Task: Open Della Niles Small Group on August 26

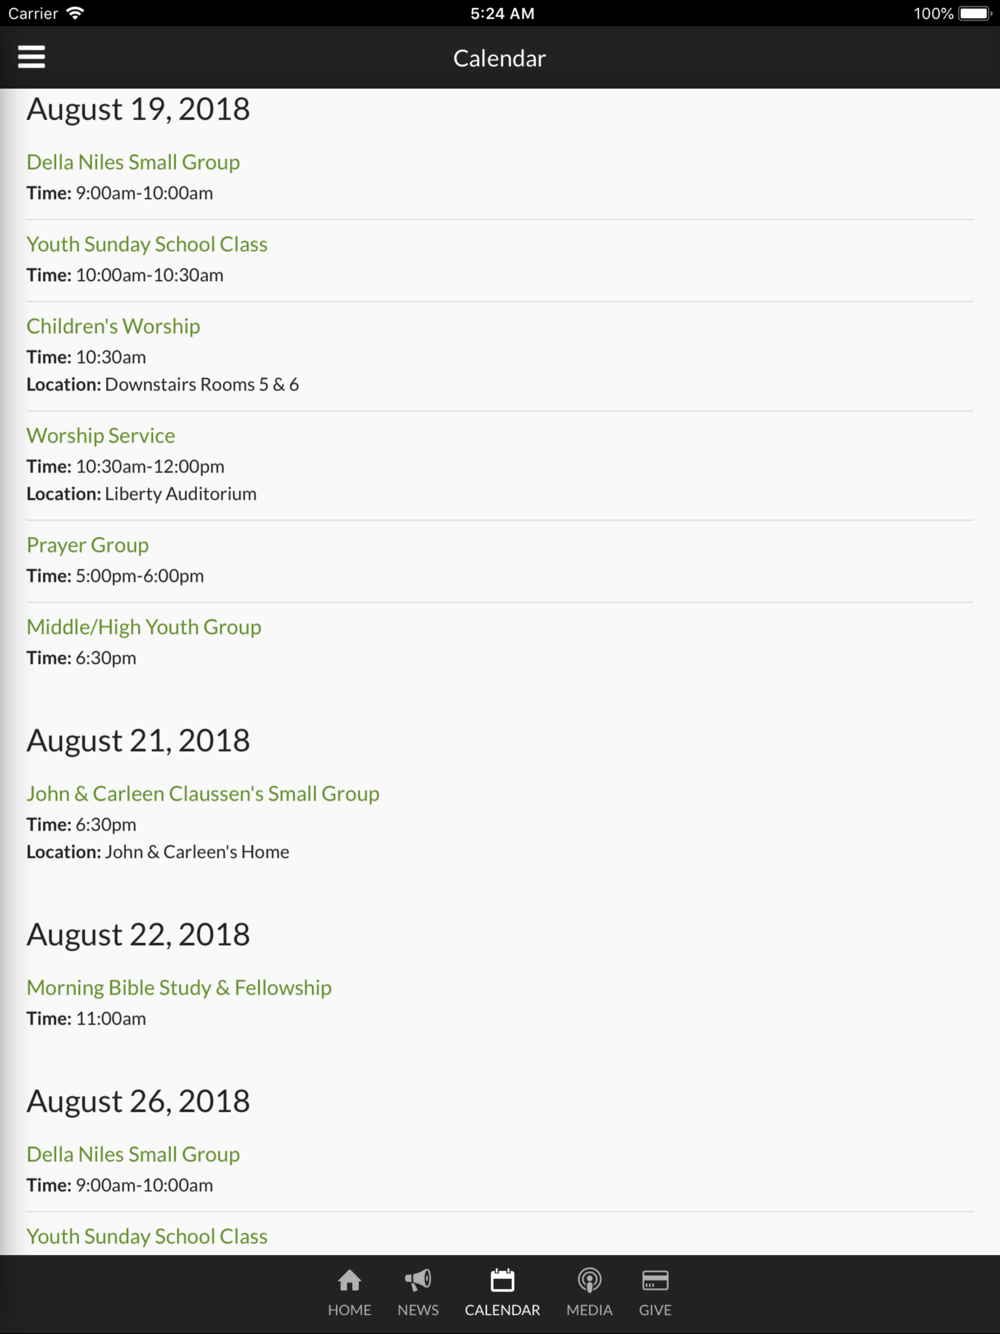Action: [x=133, y=1154]
